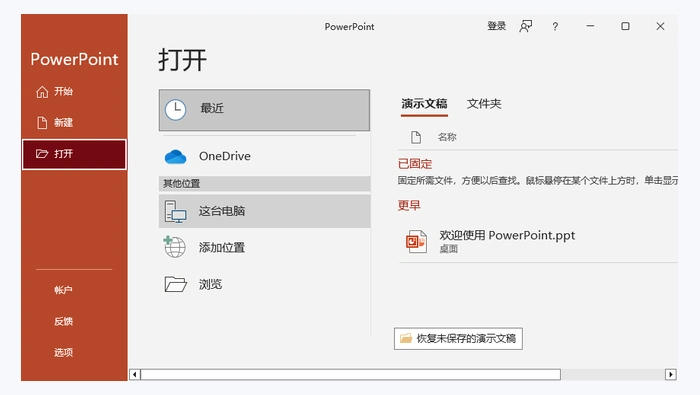Screen dimensions: 700x395
Task: Open the 浏览 browse dialog
Action: click(264, 284)
